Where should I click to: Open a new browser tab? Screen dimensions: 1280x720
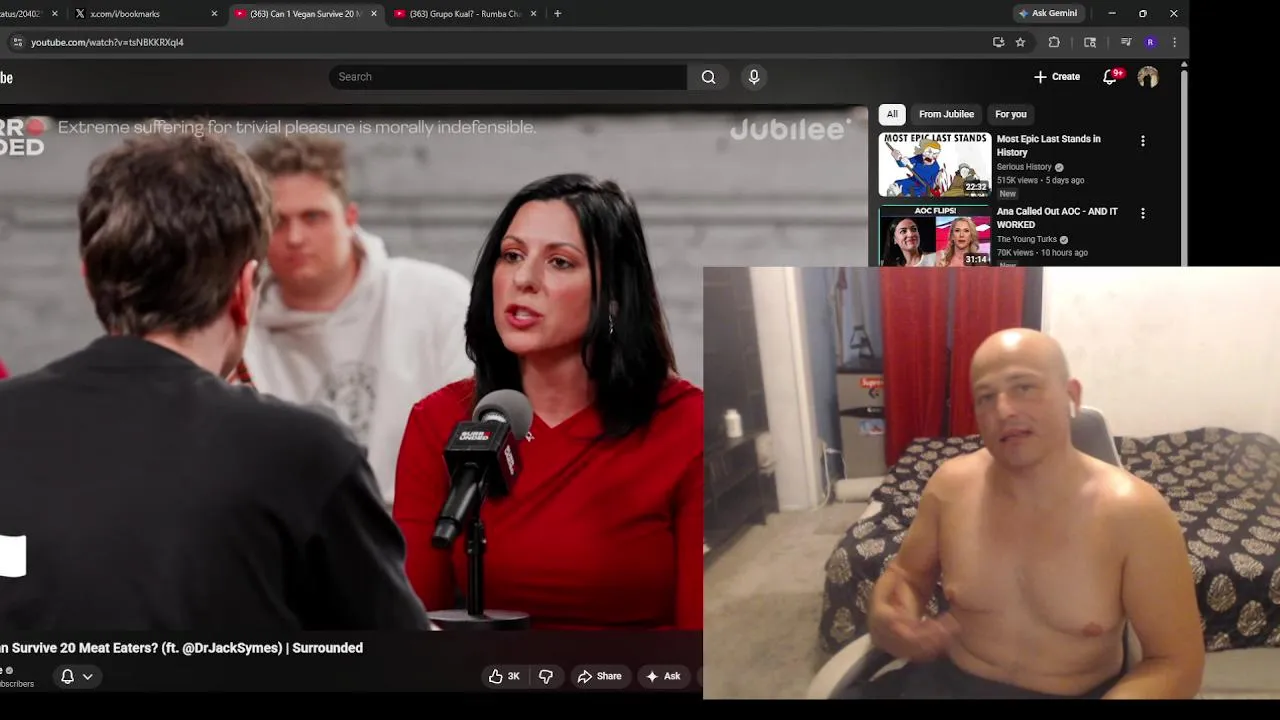(557, 14)
